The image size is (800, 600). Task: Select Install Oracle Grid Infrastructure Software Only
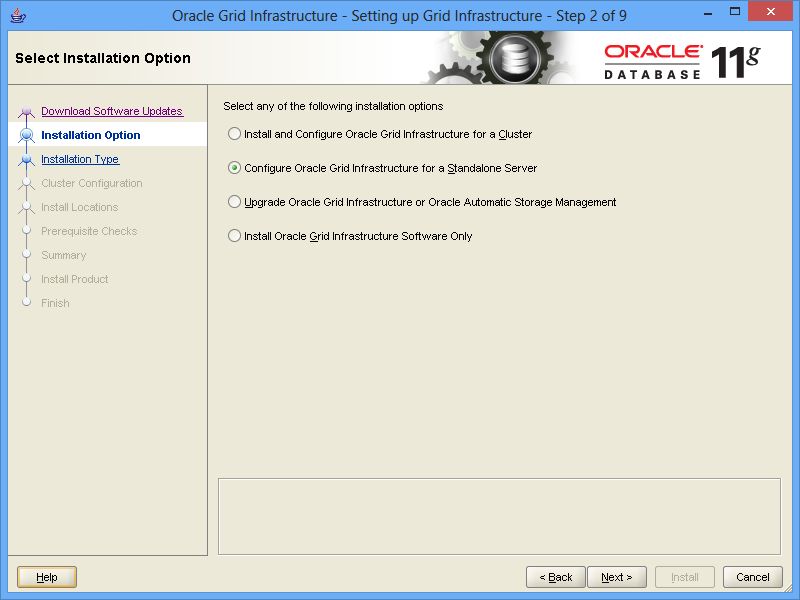(x=233, y=236)
